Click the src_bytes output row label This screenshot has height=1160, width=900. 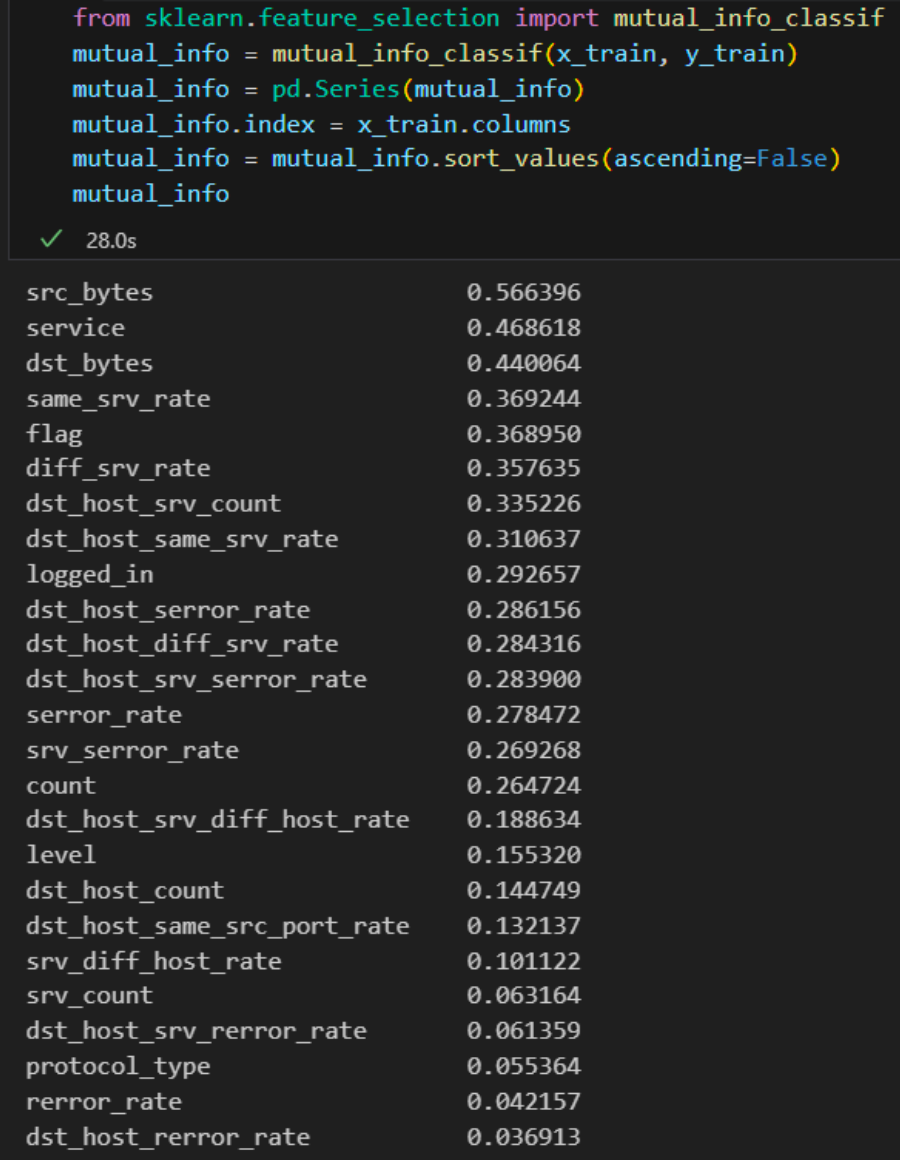point(89,293)
